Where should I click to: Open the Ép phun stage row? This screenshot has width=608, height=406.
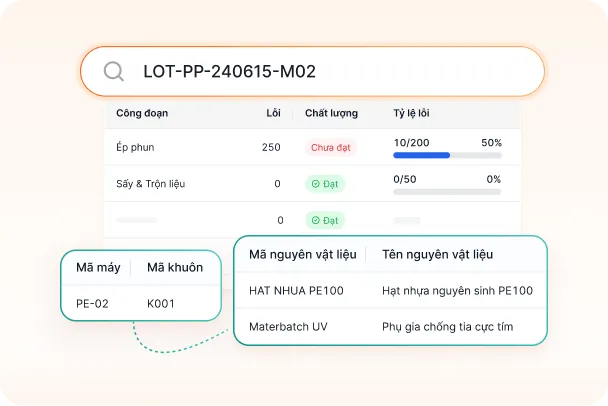(313, 147)
